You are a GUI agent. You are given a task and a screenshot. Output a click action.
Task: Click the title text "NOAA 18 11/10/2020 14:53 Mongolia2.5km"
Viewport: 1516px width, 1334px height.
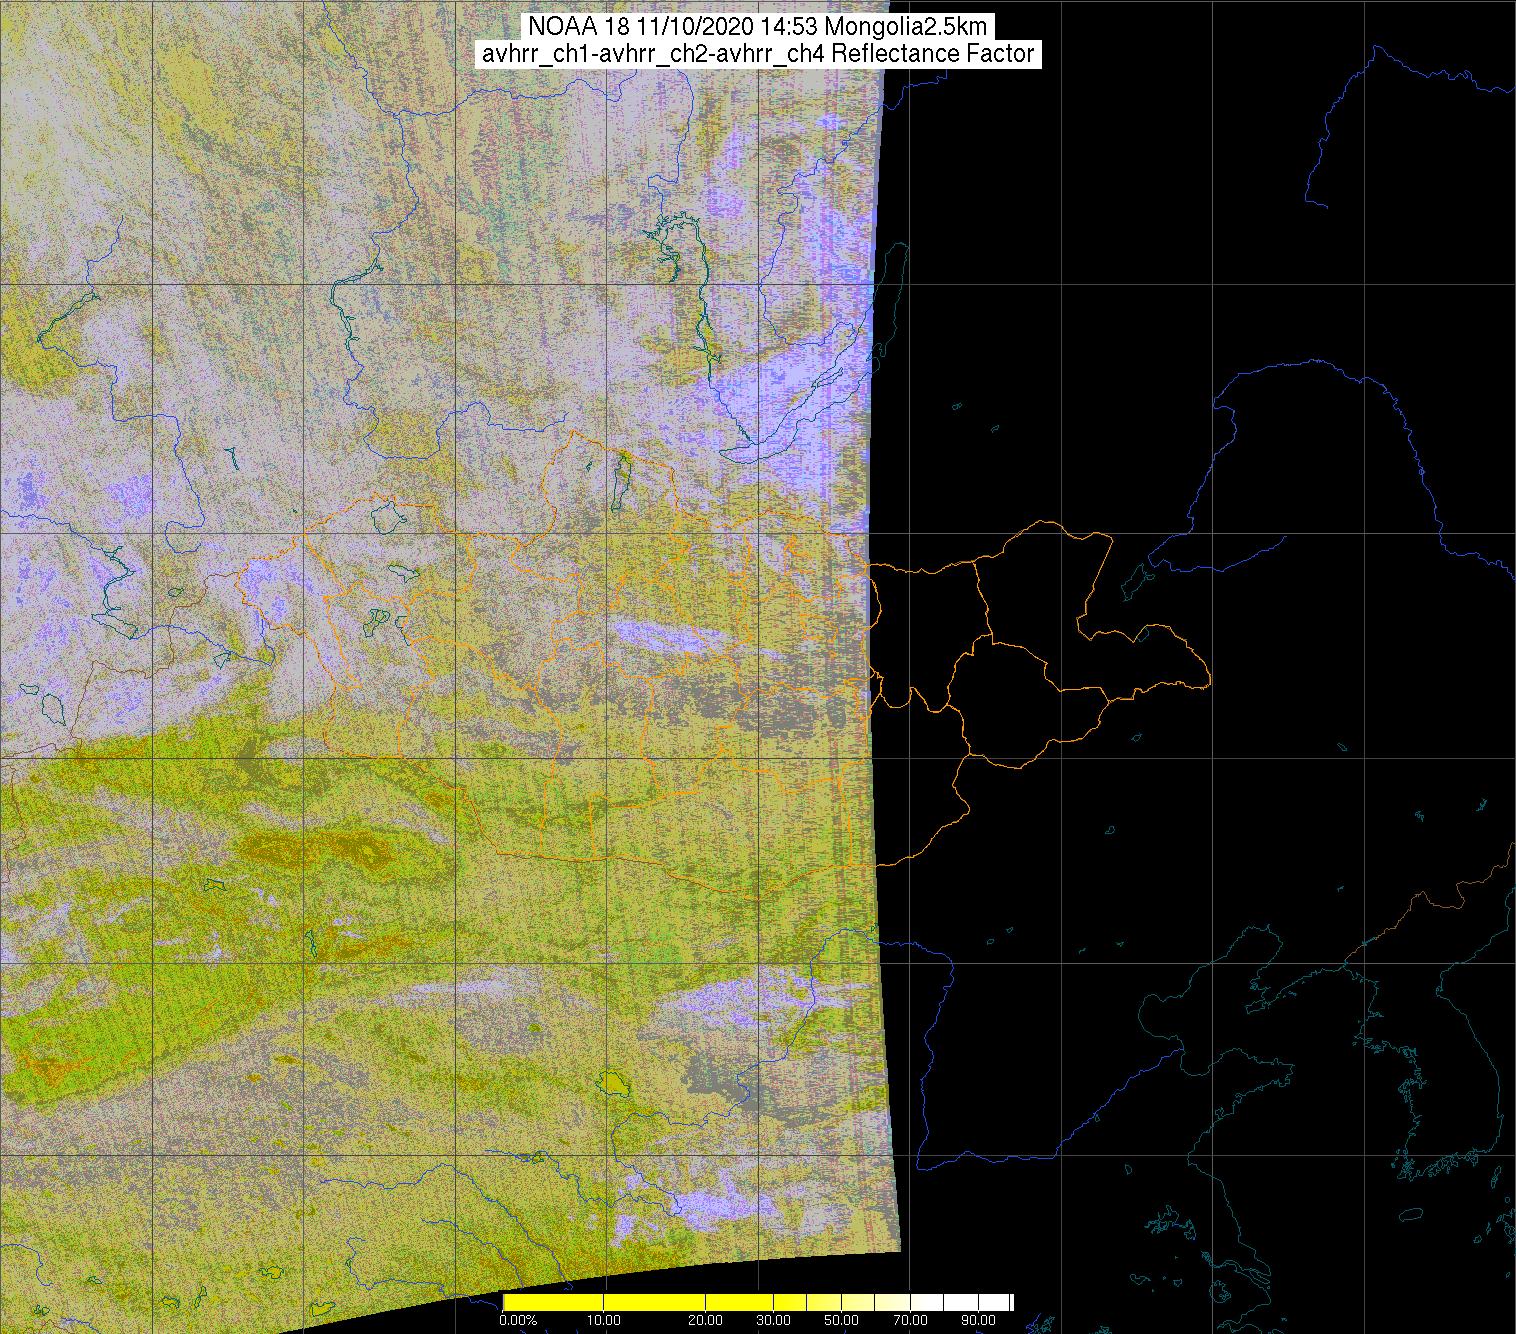[x=757, y=27]
